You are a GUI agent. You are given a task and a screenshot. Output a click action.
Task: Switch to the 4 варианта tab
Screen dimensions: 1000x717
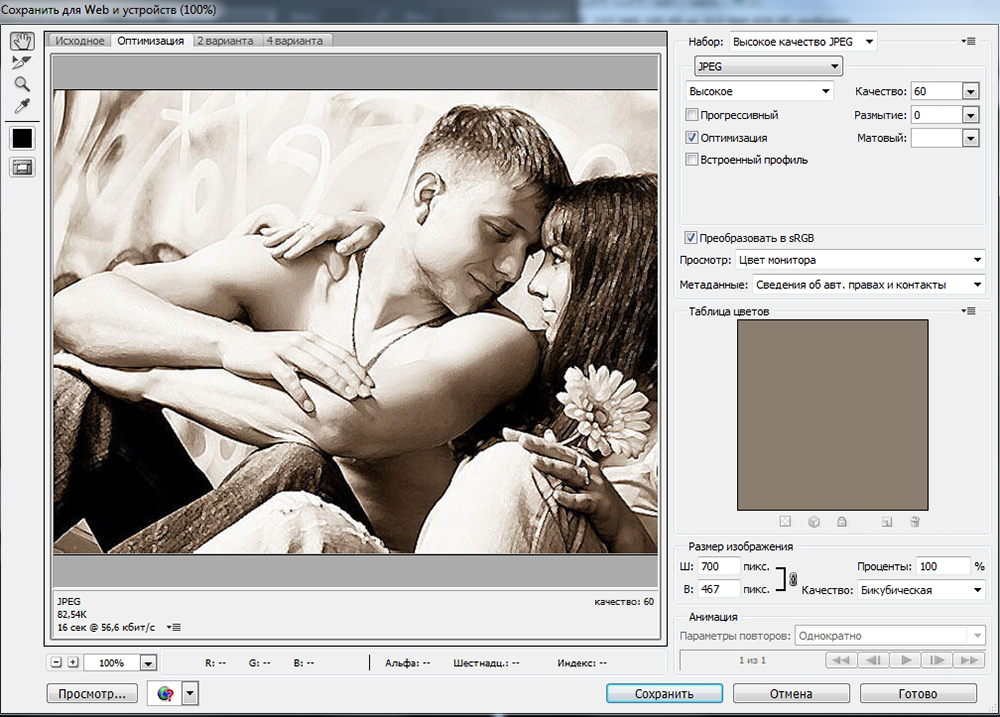point(294,41)
